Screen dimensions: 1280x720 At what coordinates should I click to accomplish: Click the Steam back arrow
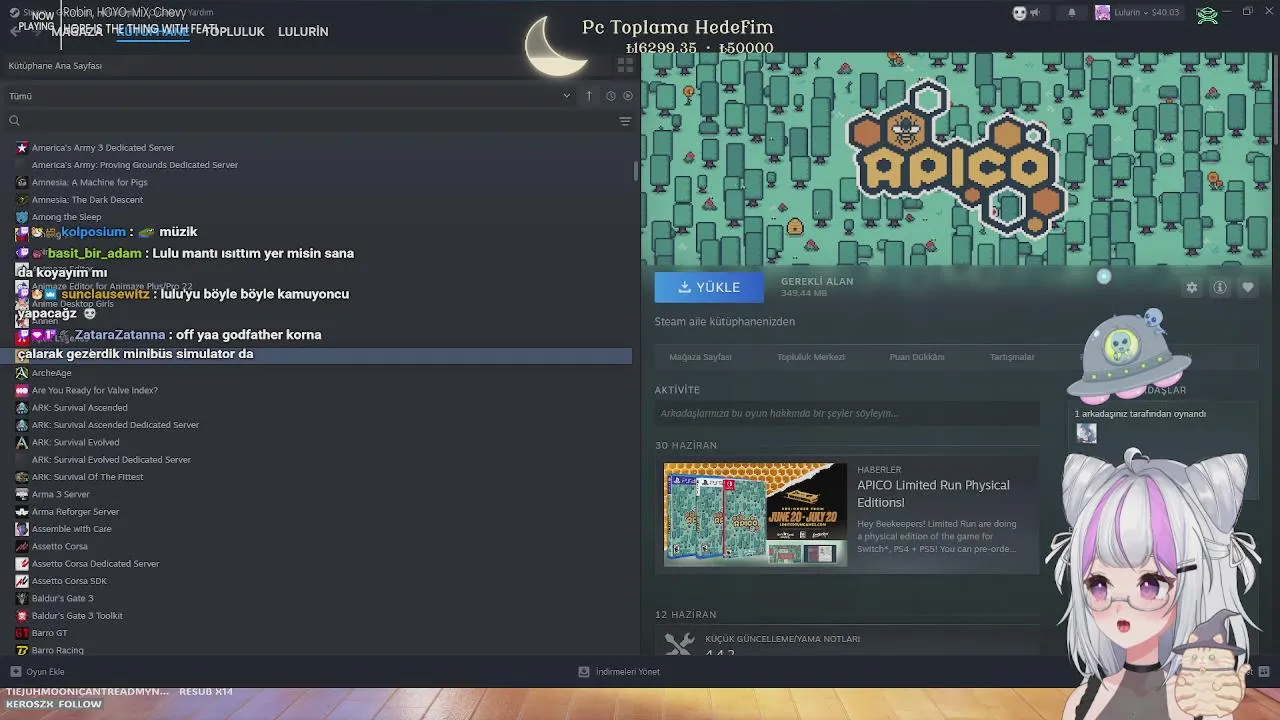tap(14, 32)
